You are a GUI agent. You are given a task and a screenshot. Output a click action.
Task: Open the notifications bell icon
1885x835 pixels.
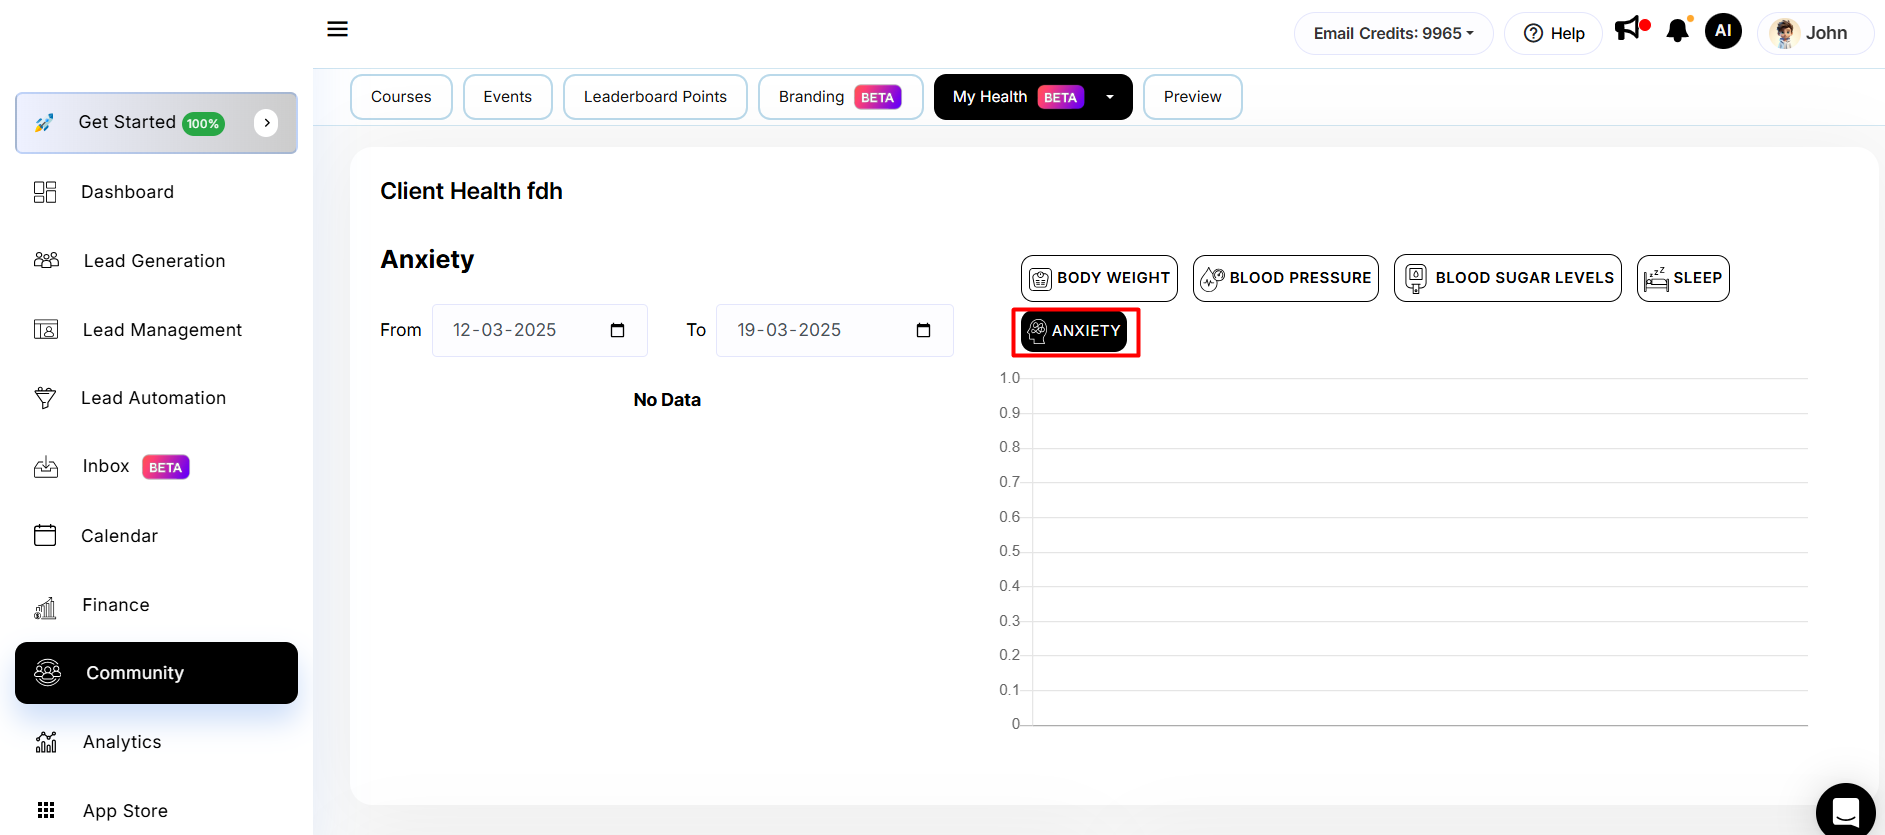pyautogui.click(x=1677, y=31)
